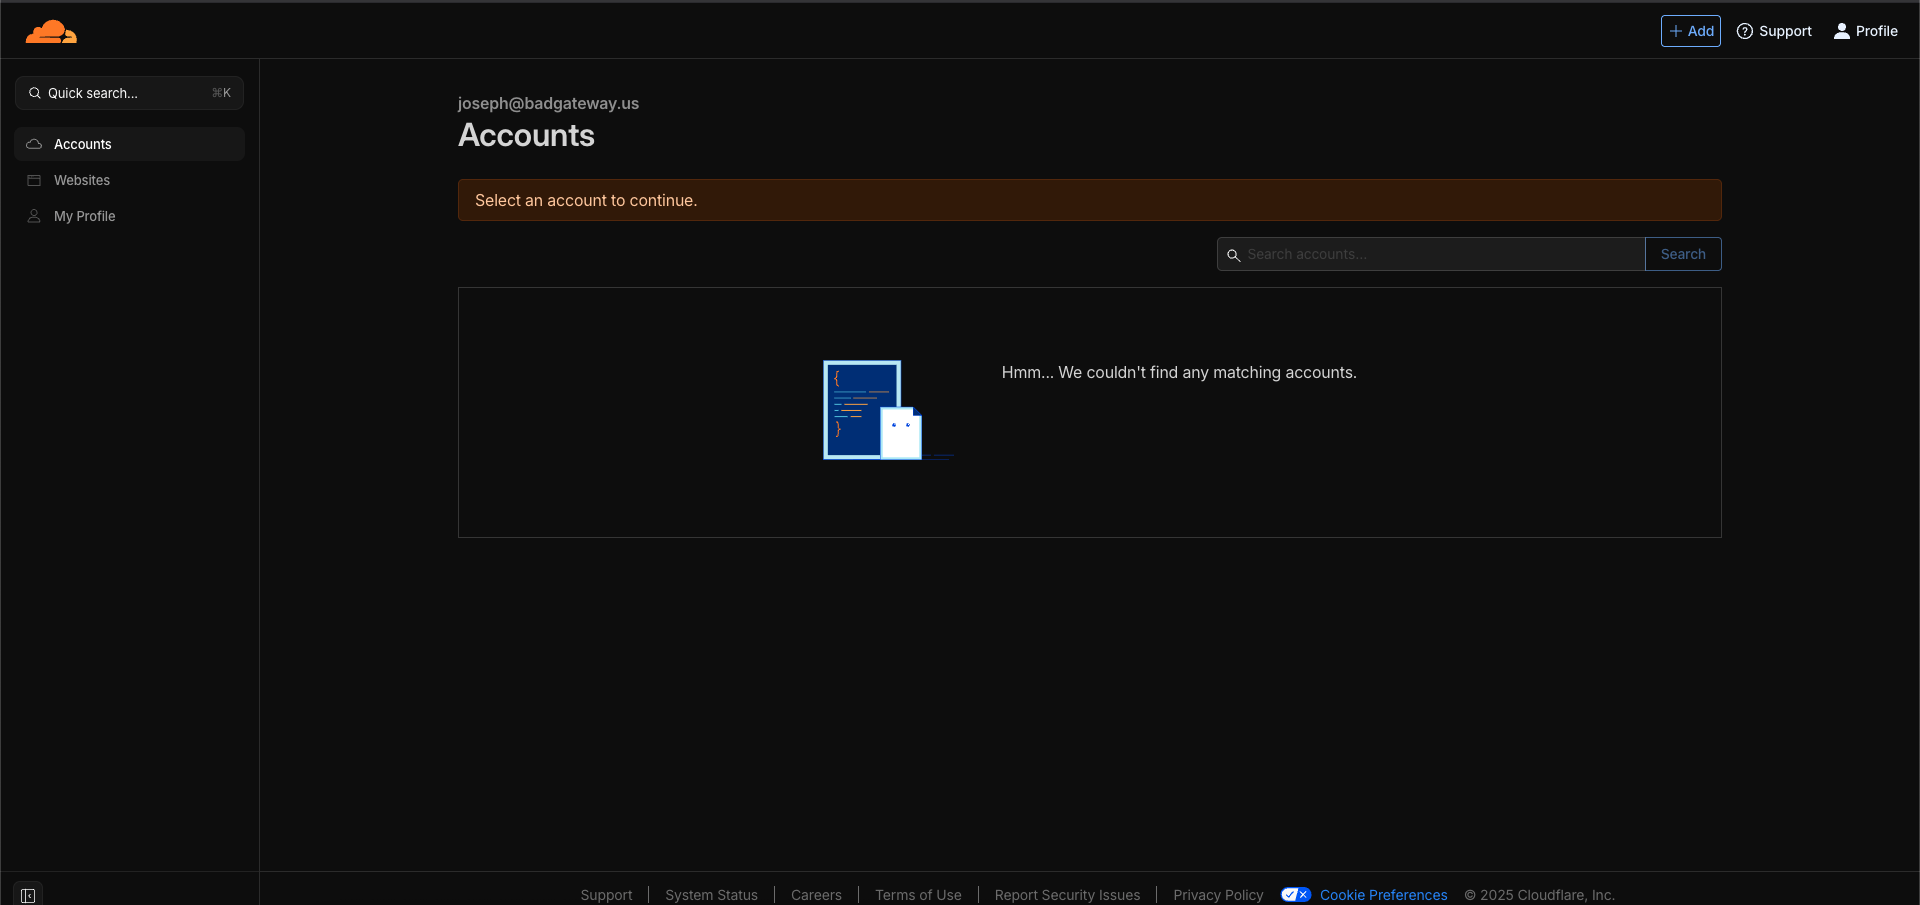
Task: Click the Profile user icon in the header
Action: coord(1841,31)
